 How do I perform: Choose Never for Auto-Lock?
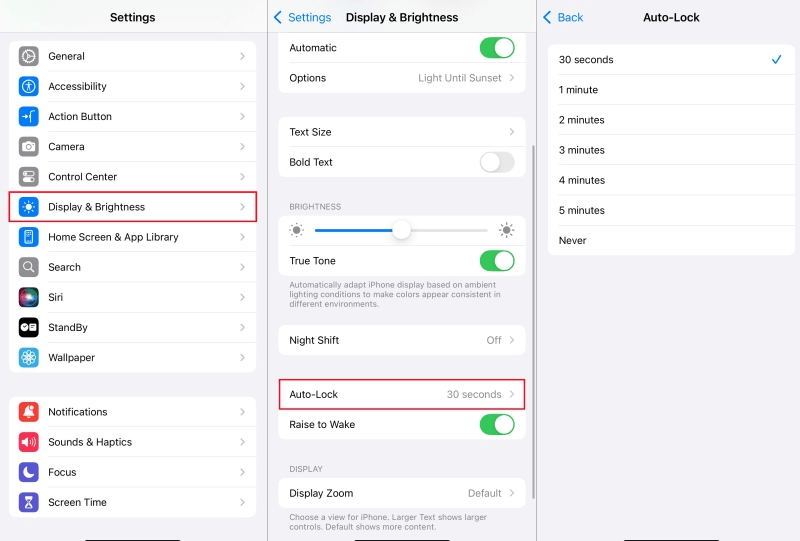[670, 240]
